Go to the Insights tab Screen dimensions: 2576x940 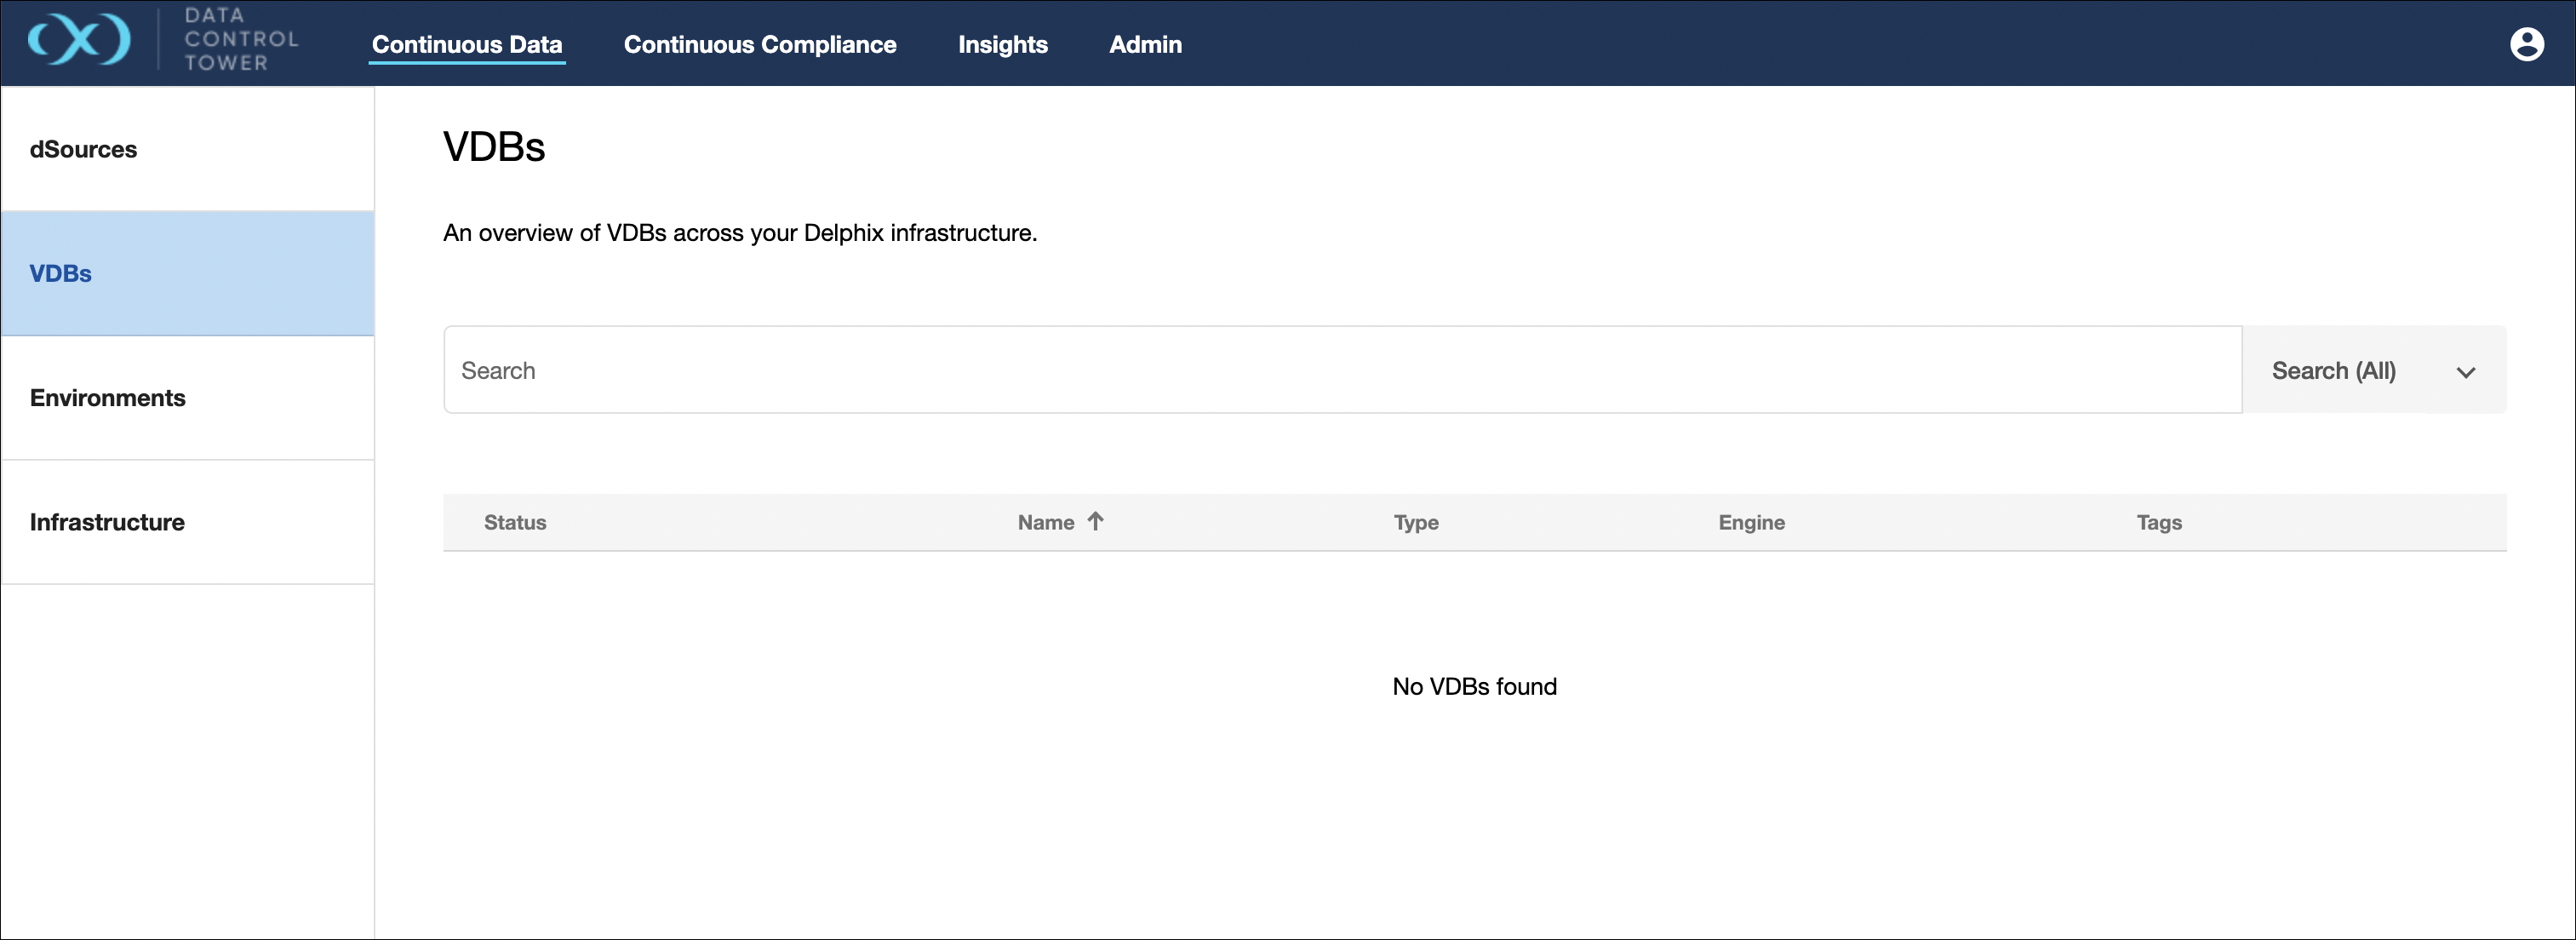(x=1002, y=44)
